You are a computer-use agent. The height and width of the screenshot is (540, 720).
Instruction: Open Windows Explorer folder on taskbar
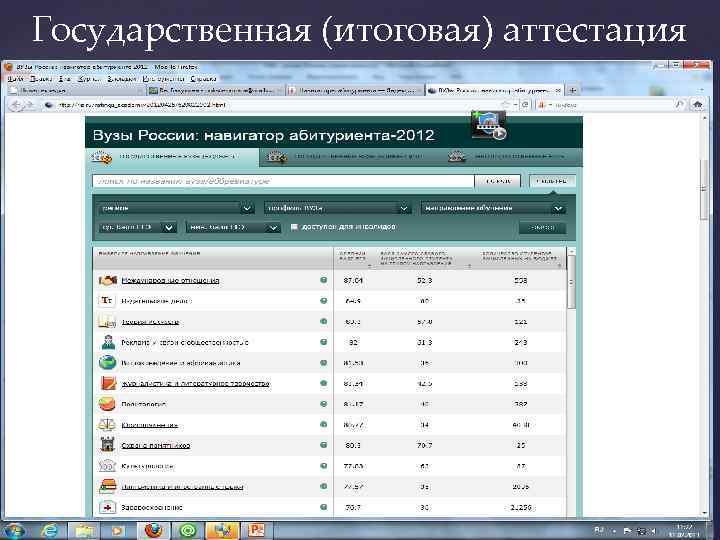click(84, 531)
